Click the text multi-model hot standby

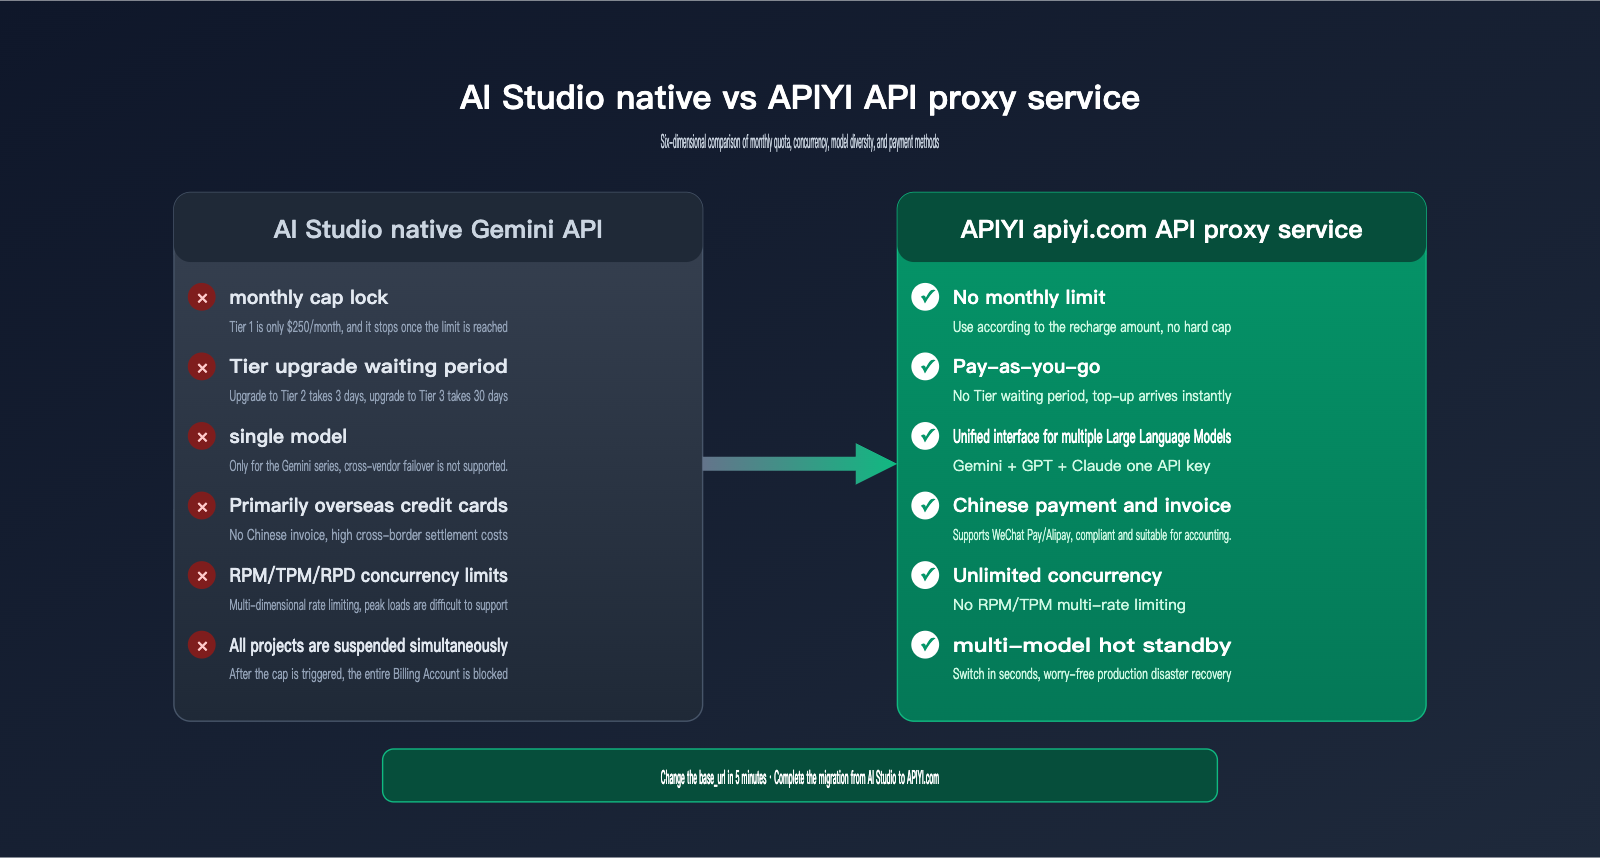tap(1092, 645)
